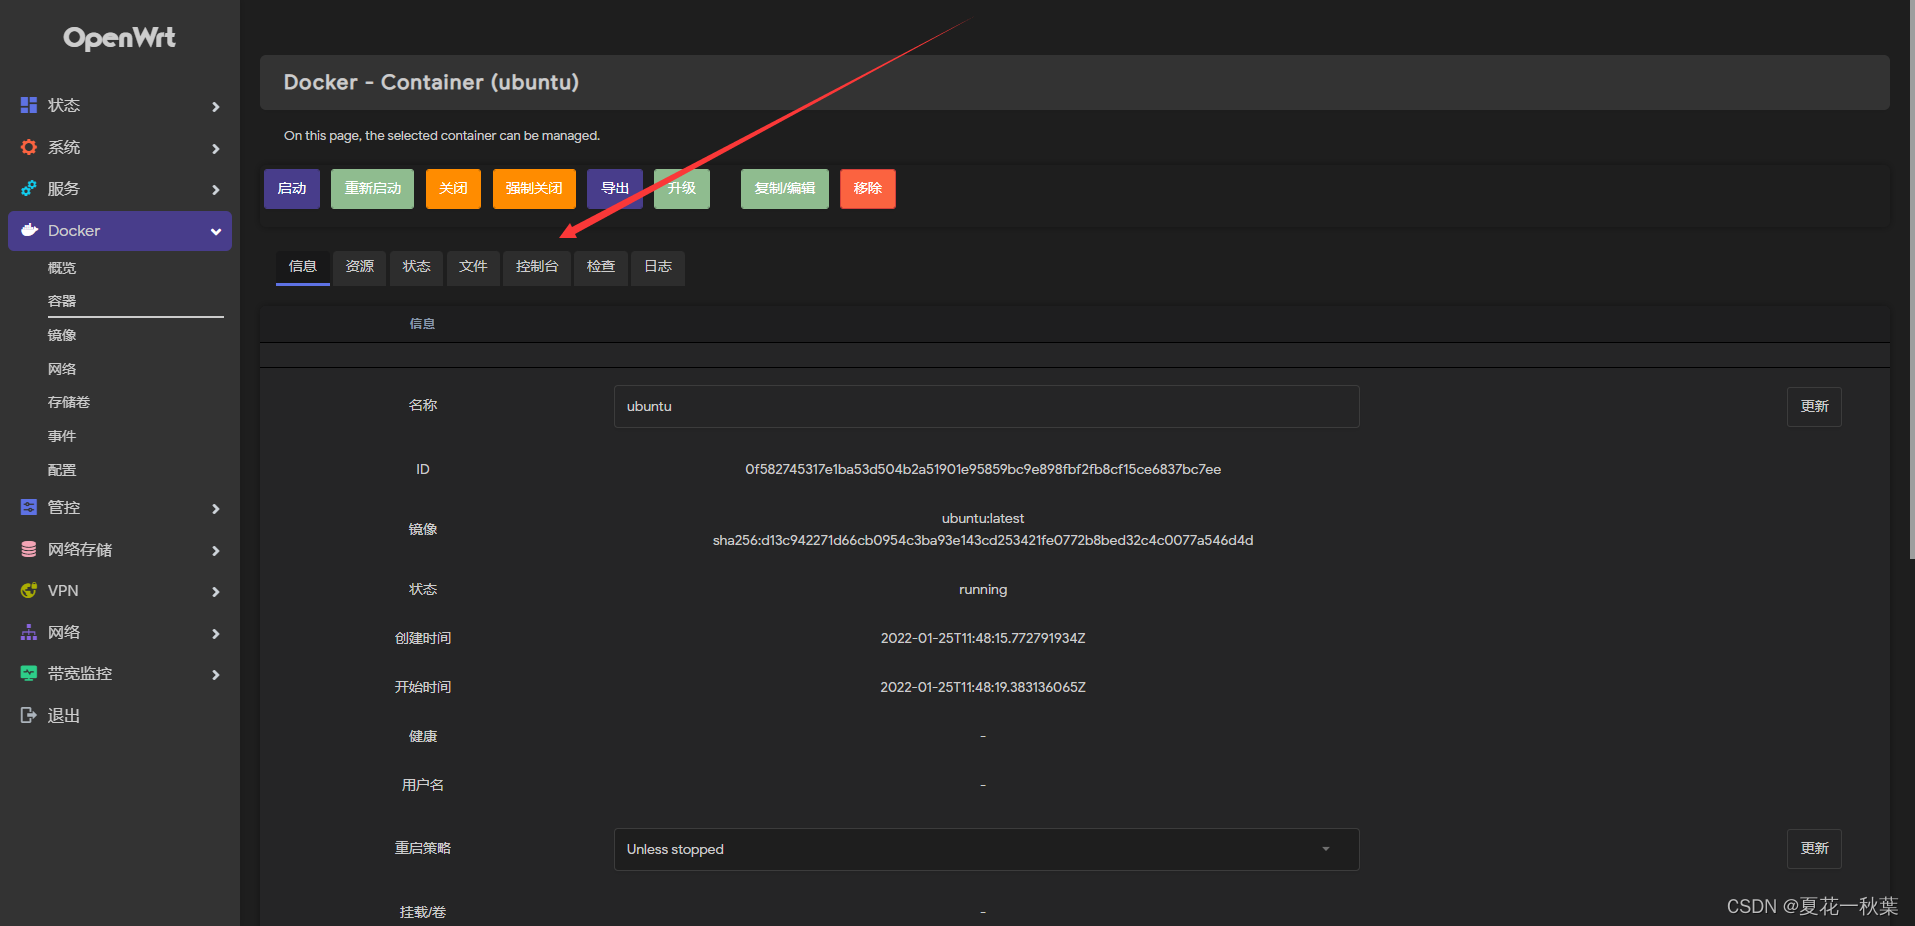
Task: Expand the VPN menu chevron
Action: click(215, 591)
